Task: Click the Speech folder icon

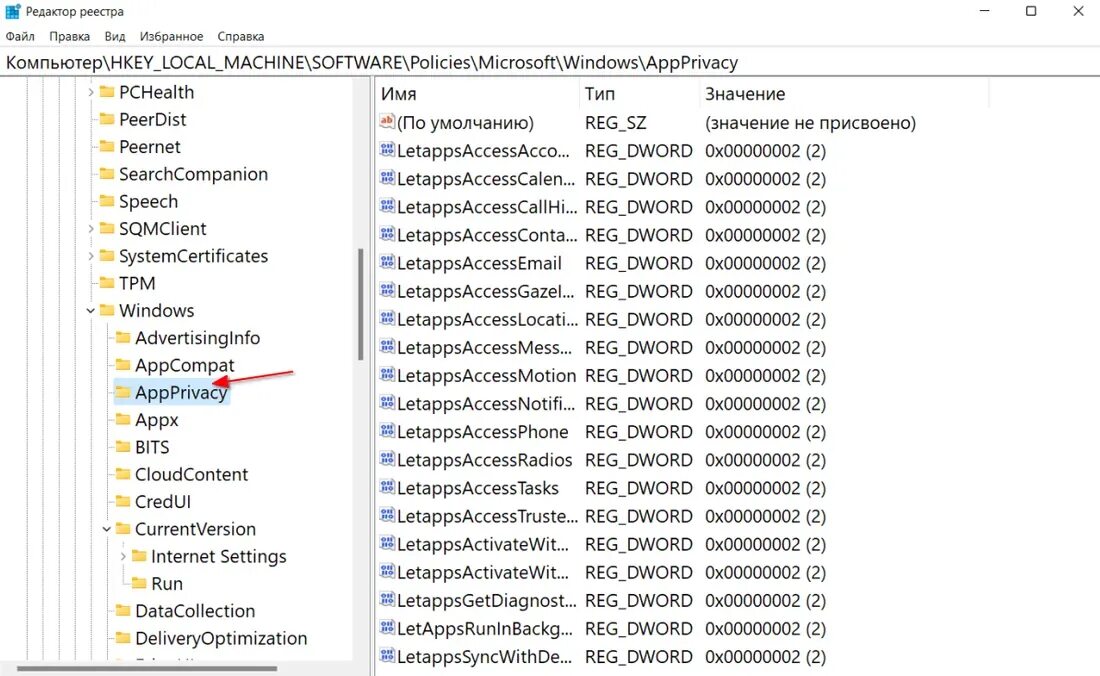Action: point(107,201)
